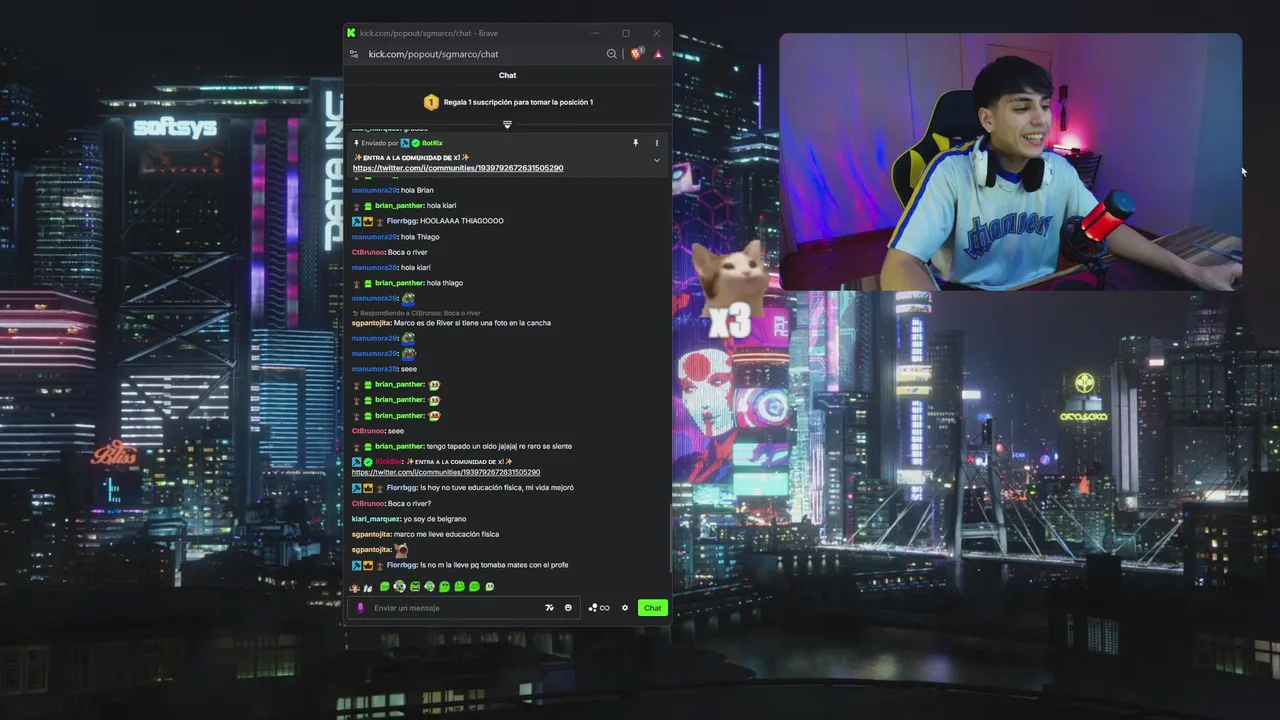Open kiari_marquez profile from Belgrano message
This screenshot has height=720, width=1280.
(x=376, y=519)
